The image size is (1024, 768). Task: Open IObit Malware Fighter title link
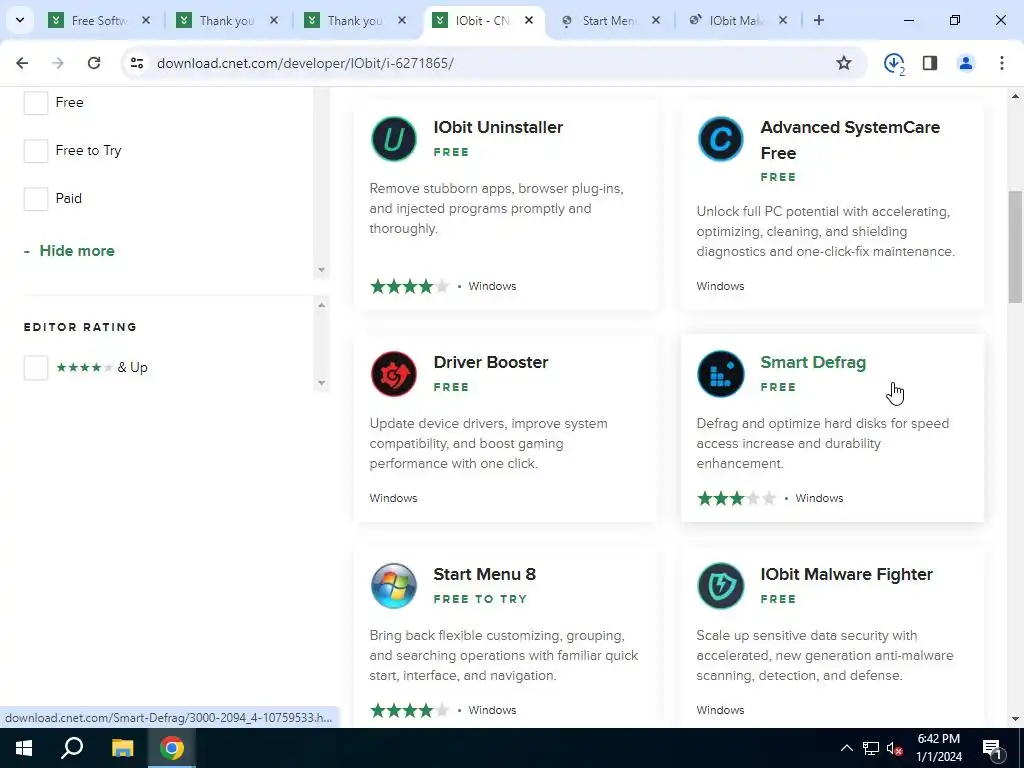pyautogui.click(x=846, y=575)
